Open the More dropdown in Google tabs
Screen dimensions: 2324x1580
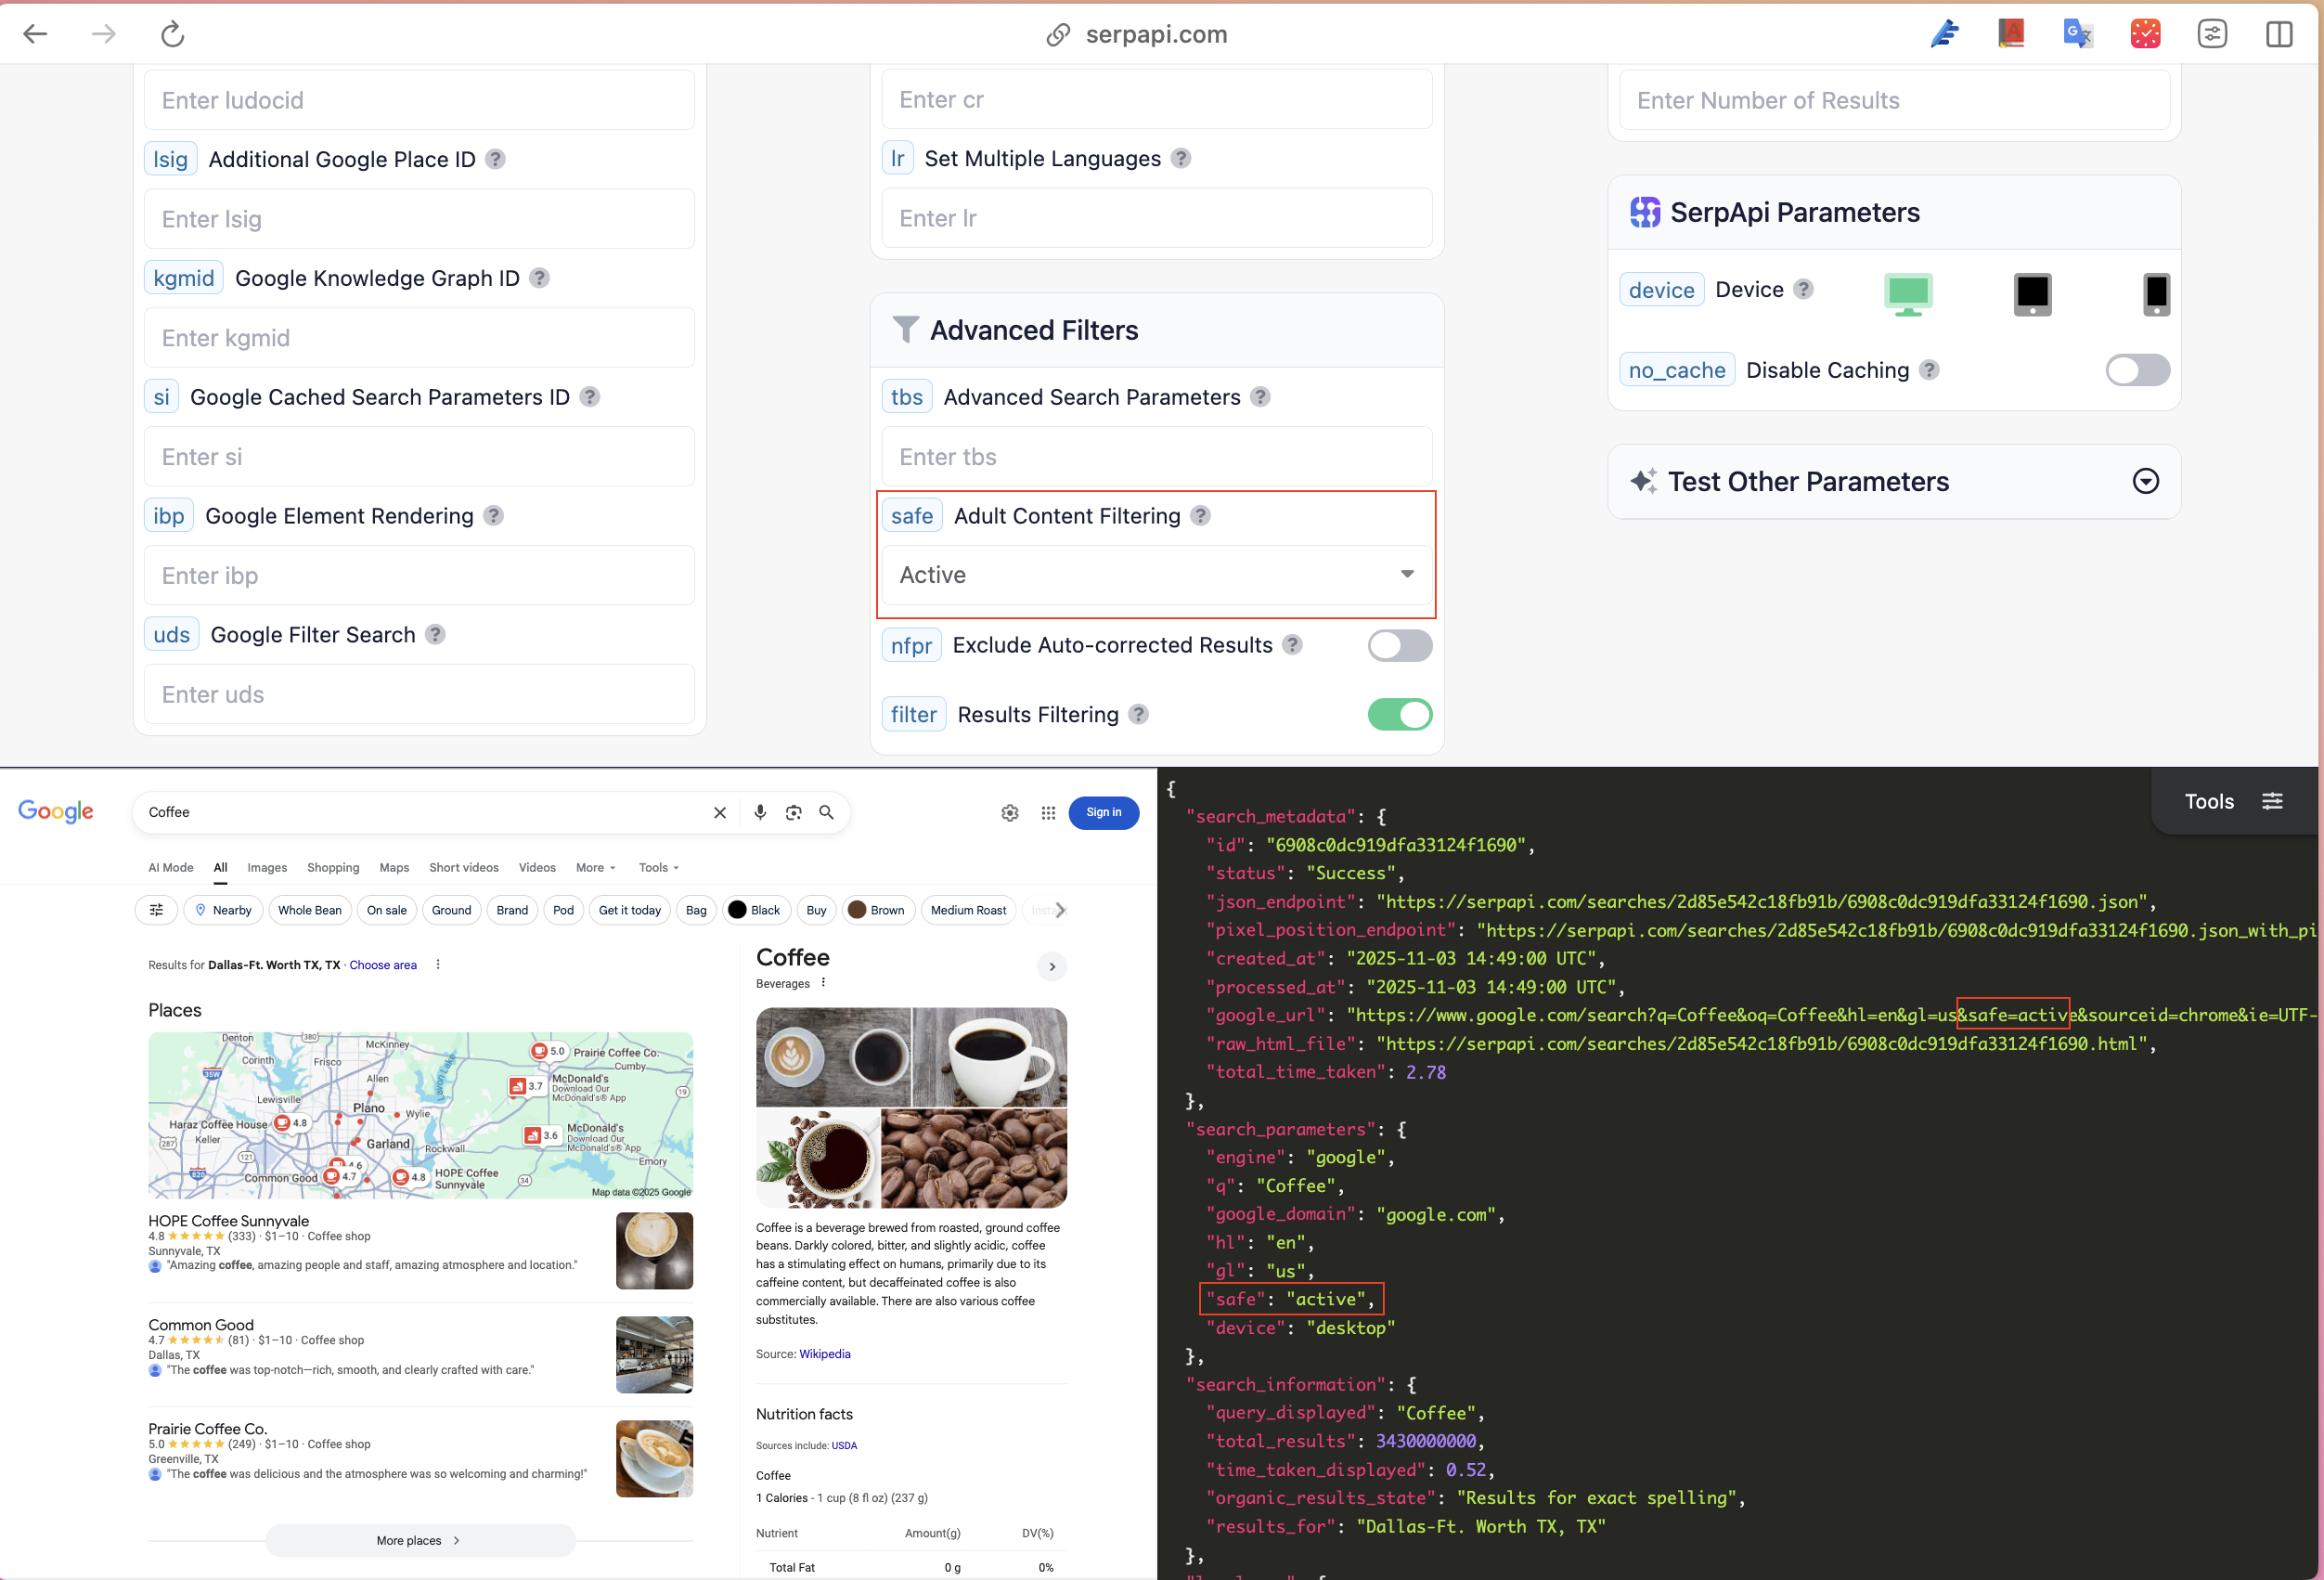point(595,868)
